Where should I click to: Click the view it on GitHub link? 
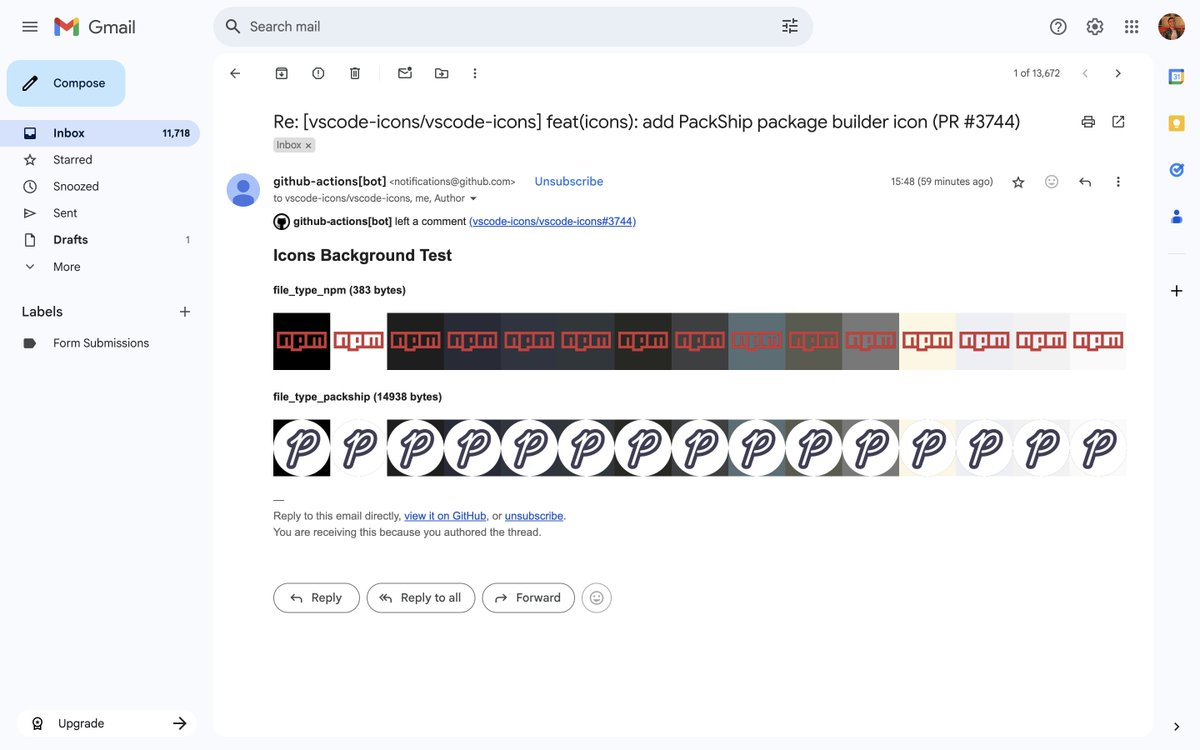(445, 516)
